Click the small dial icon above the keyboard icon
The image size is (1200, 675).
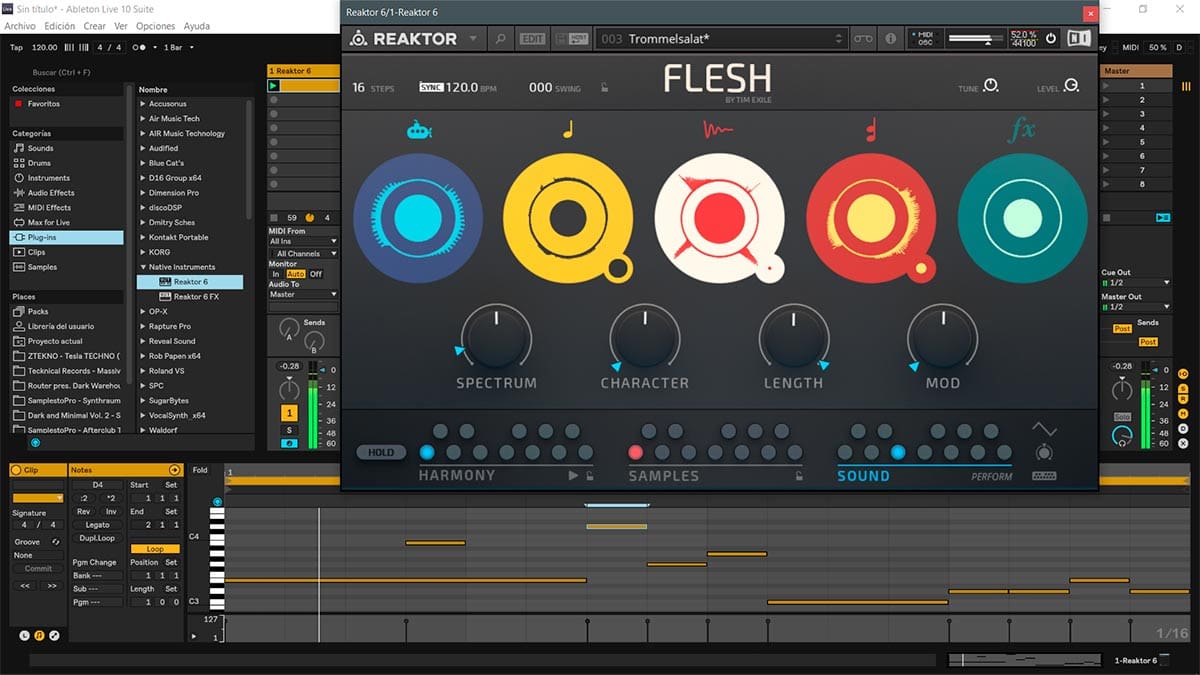(1044, 453)
